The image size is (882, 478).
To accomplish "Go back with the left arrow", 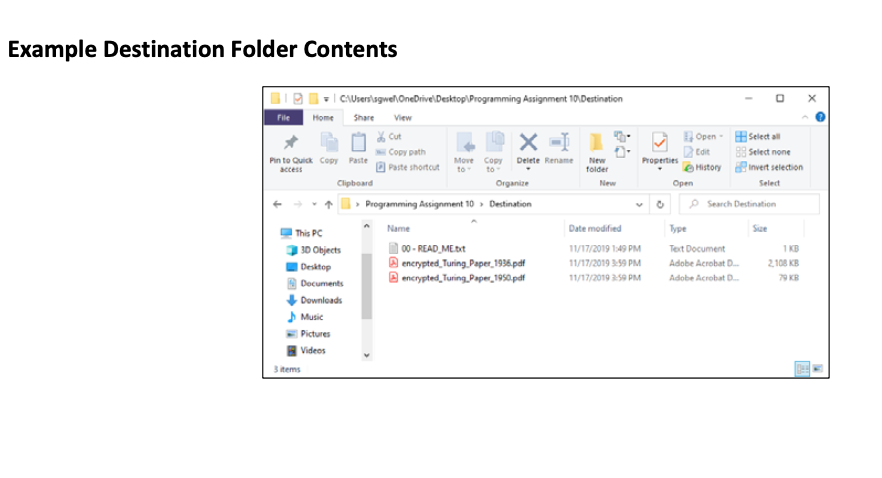I will tap(277, 204).
